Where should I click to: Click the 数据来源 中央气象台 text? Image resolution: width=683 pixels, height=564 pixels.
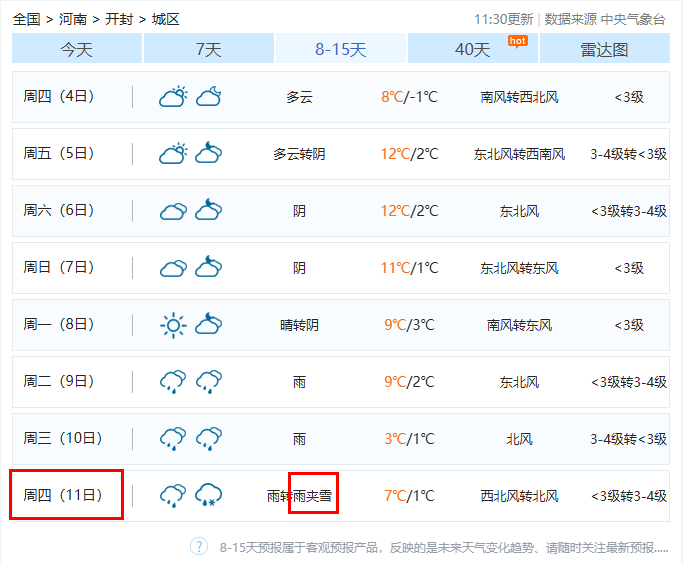click(605, 19)
